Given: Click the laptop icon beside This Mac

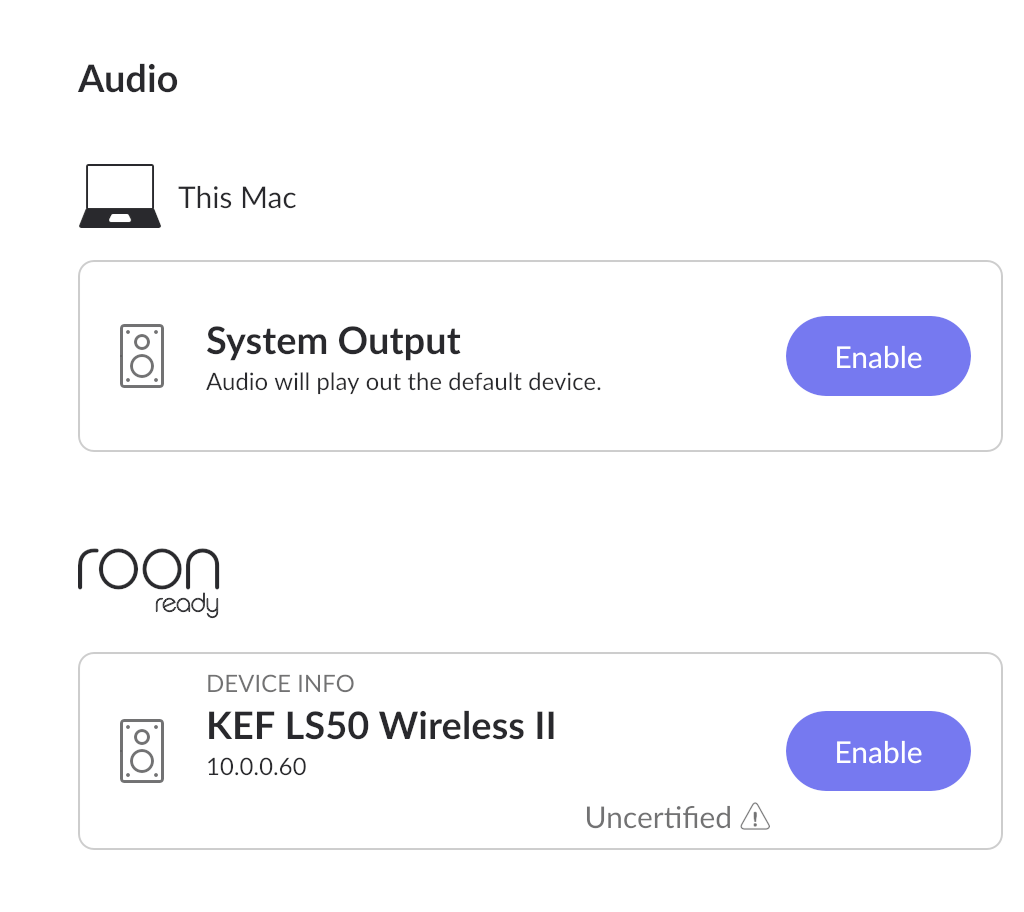Looking at the screenshot, I should coord(120,196).
